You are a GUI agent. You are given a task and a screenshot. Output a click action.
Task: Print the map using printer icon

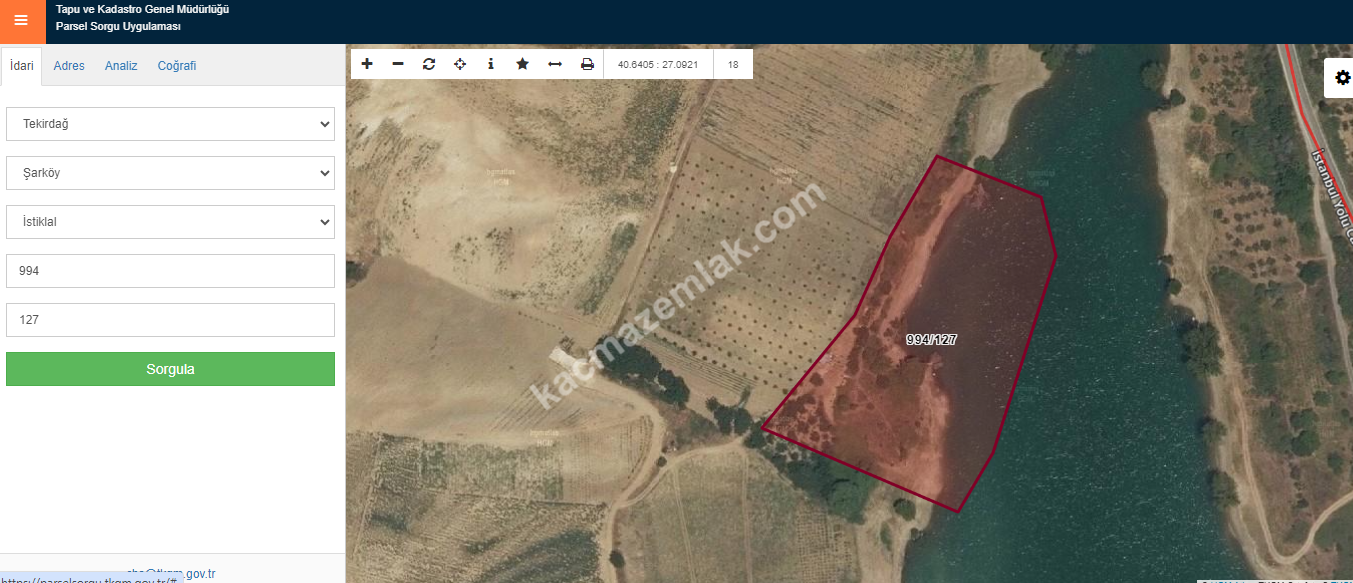coord(587,64)
